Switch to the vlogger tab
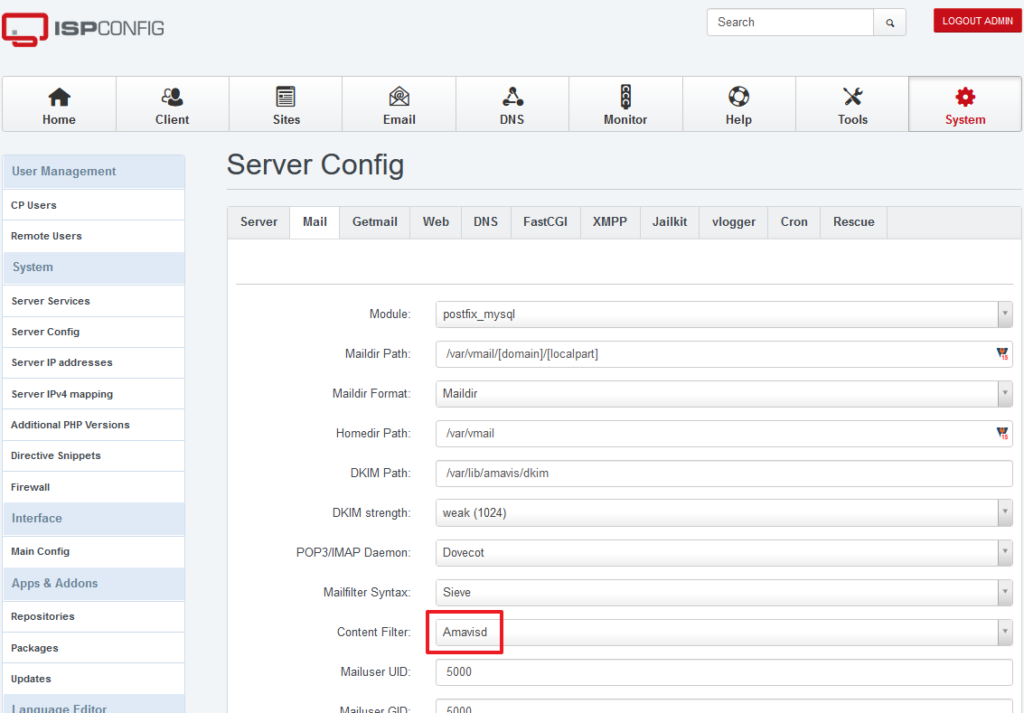 (733, 222)
